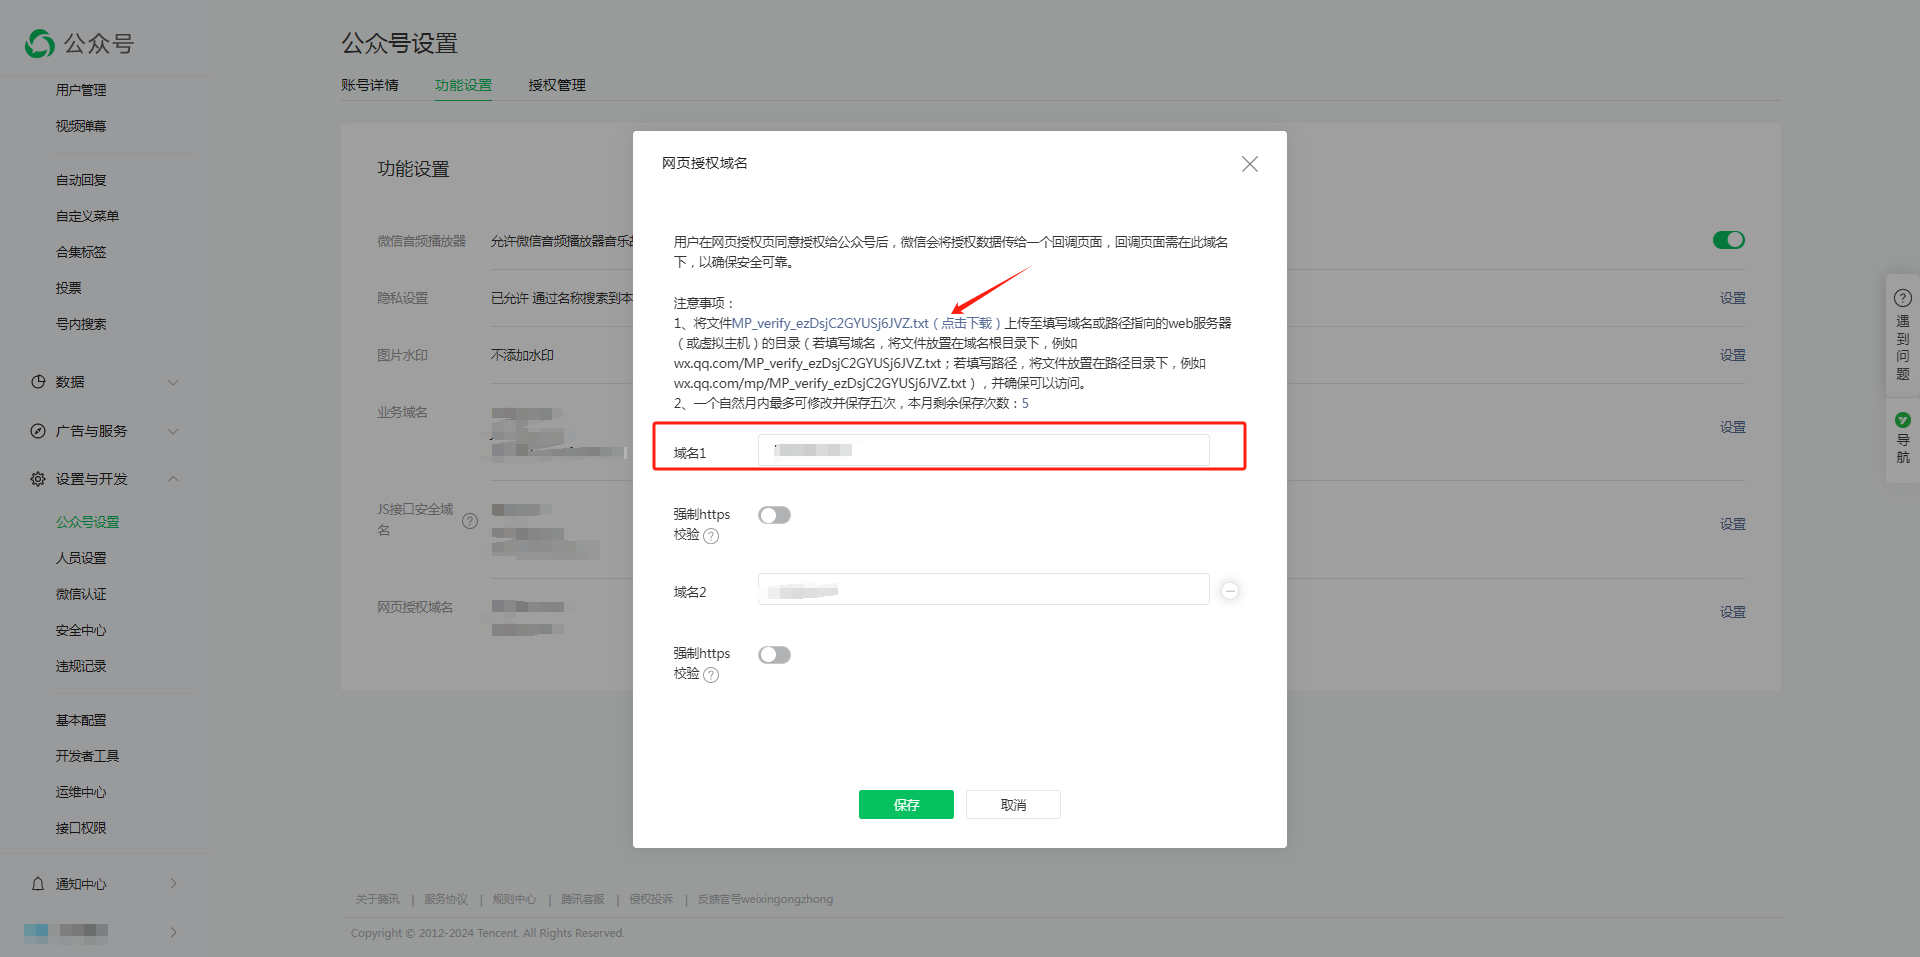Click 设置 in the JS接口安全域名 row
The image size is (1920, 957).
(1733, 524)
